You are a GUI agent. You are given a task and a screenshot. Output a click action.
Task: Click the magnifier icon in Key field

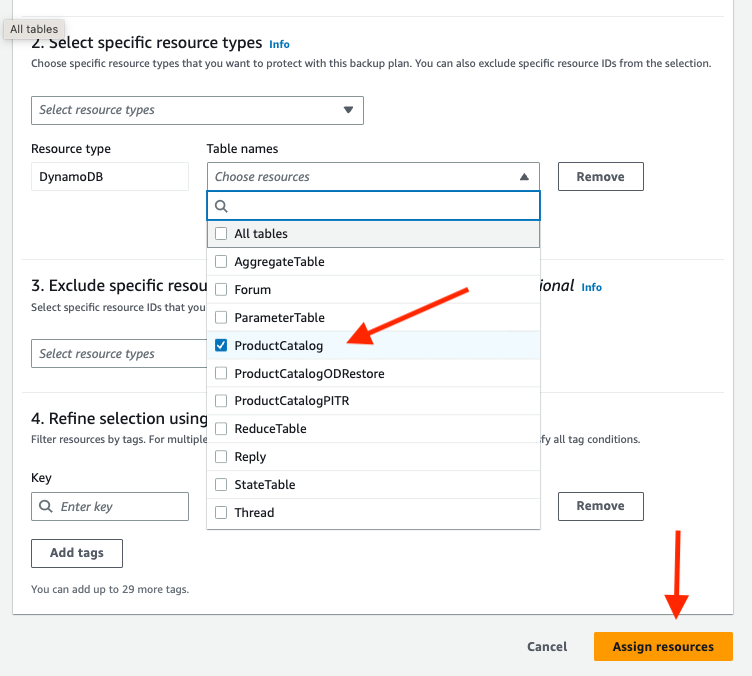pos(46,506)
